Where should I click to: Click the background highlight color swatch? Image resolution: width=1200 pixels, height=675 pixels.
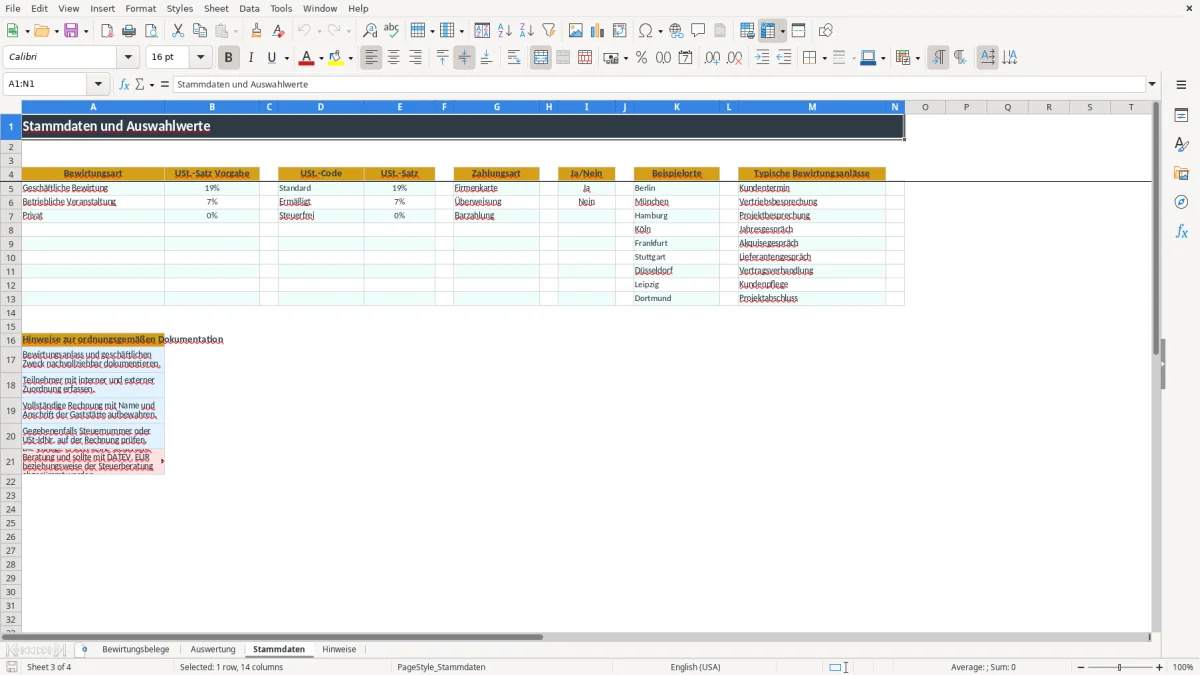coord(337,58)
